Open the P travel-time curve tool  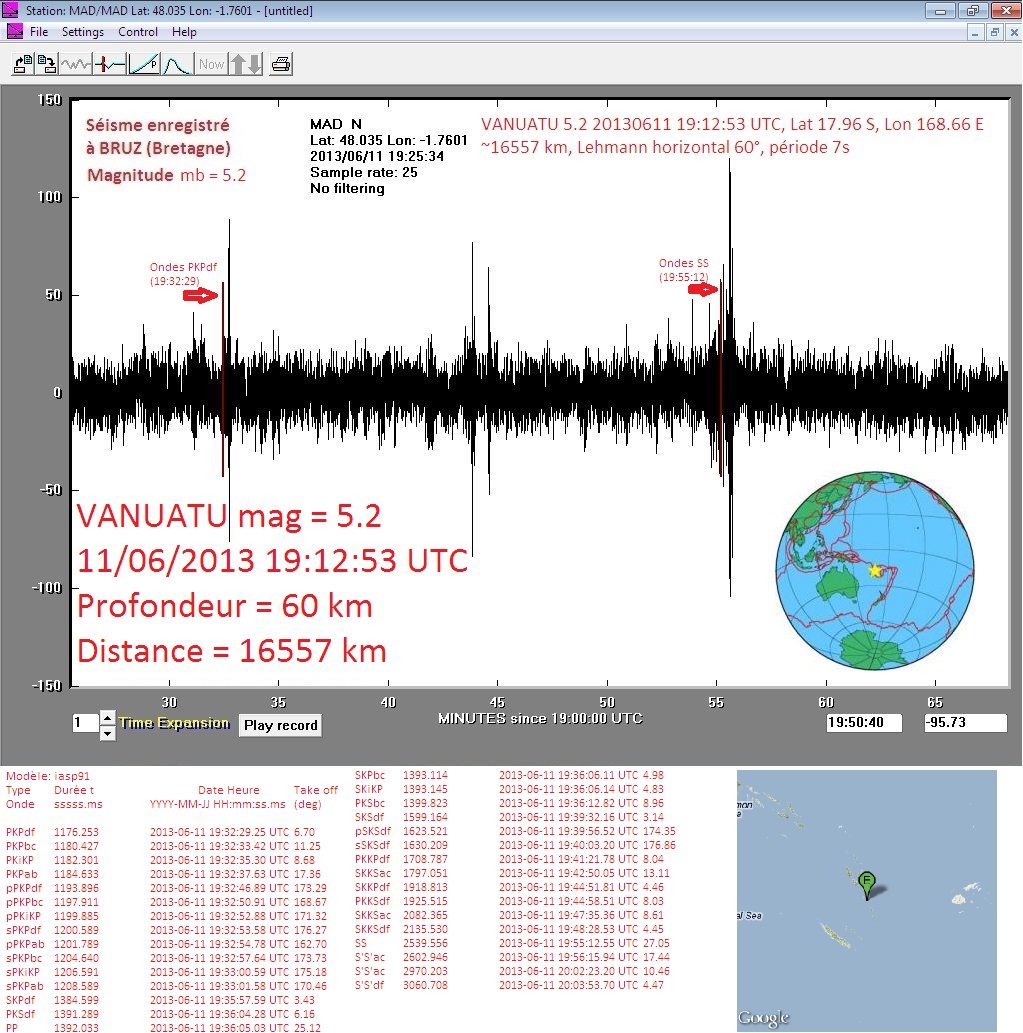144,65
